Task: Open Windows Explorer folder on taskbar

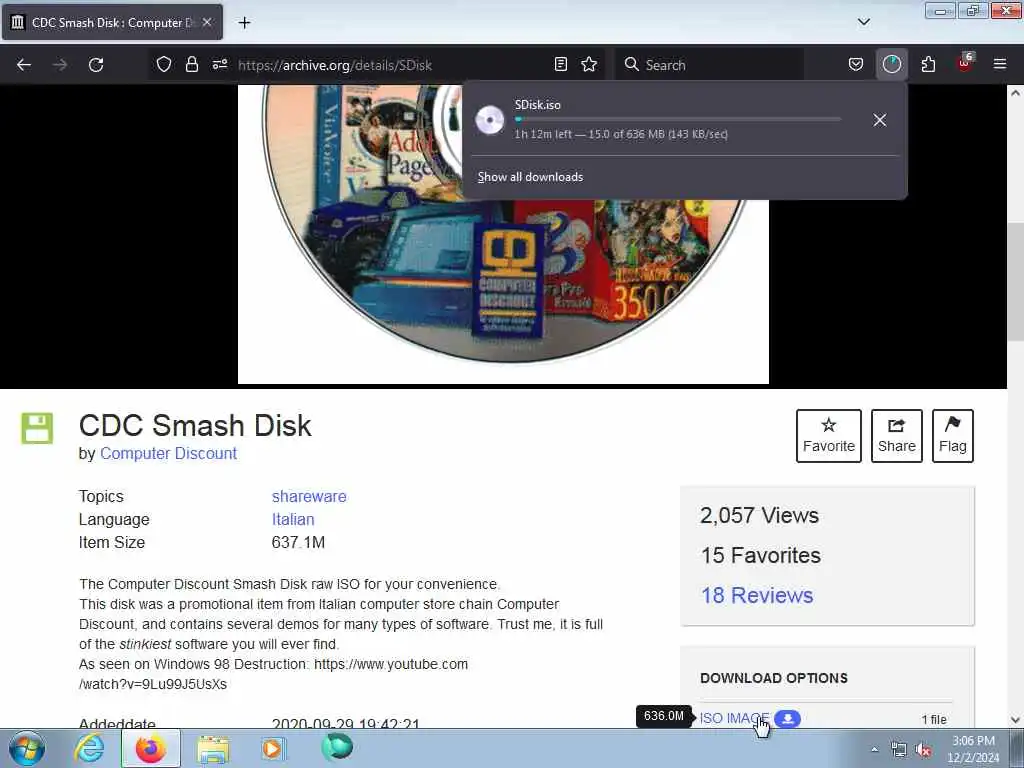Action: pos(214,749)
